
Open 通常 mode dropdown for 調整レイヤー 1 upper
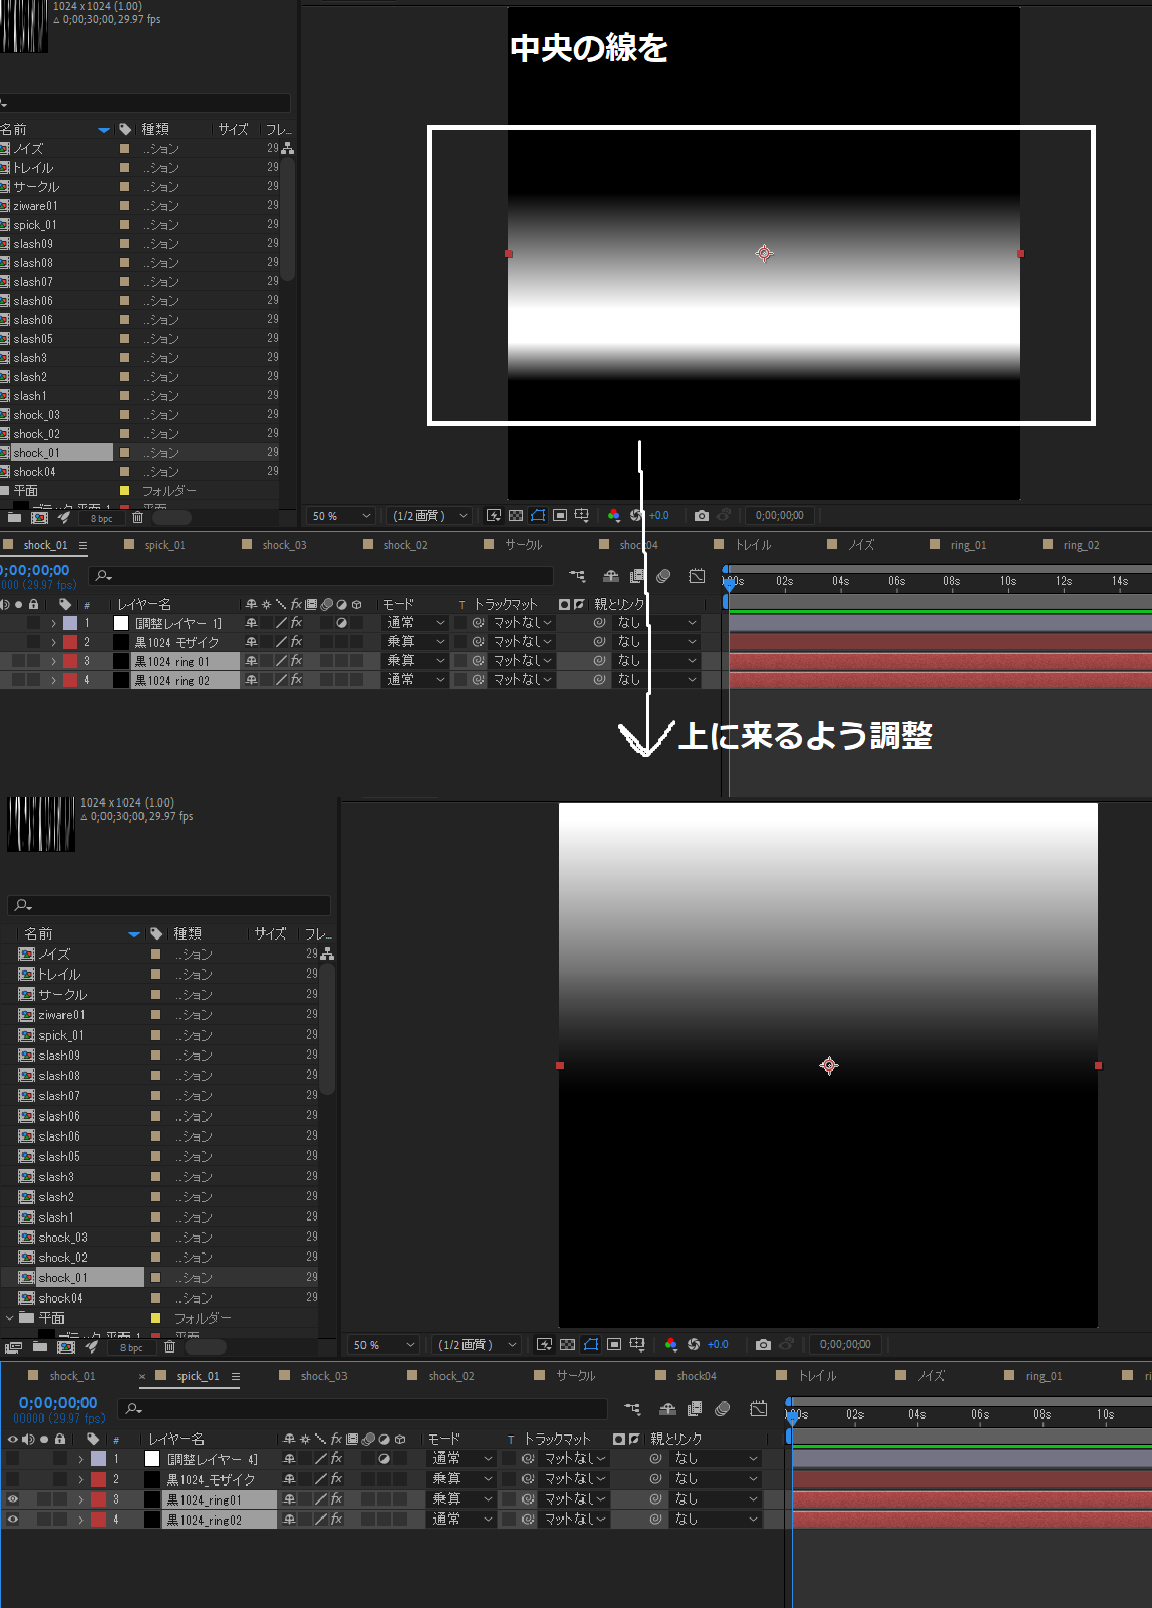415,623
